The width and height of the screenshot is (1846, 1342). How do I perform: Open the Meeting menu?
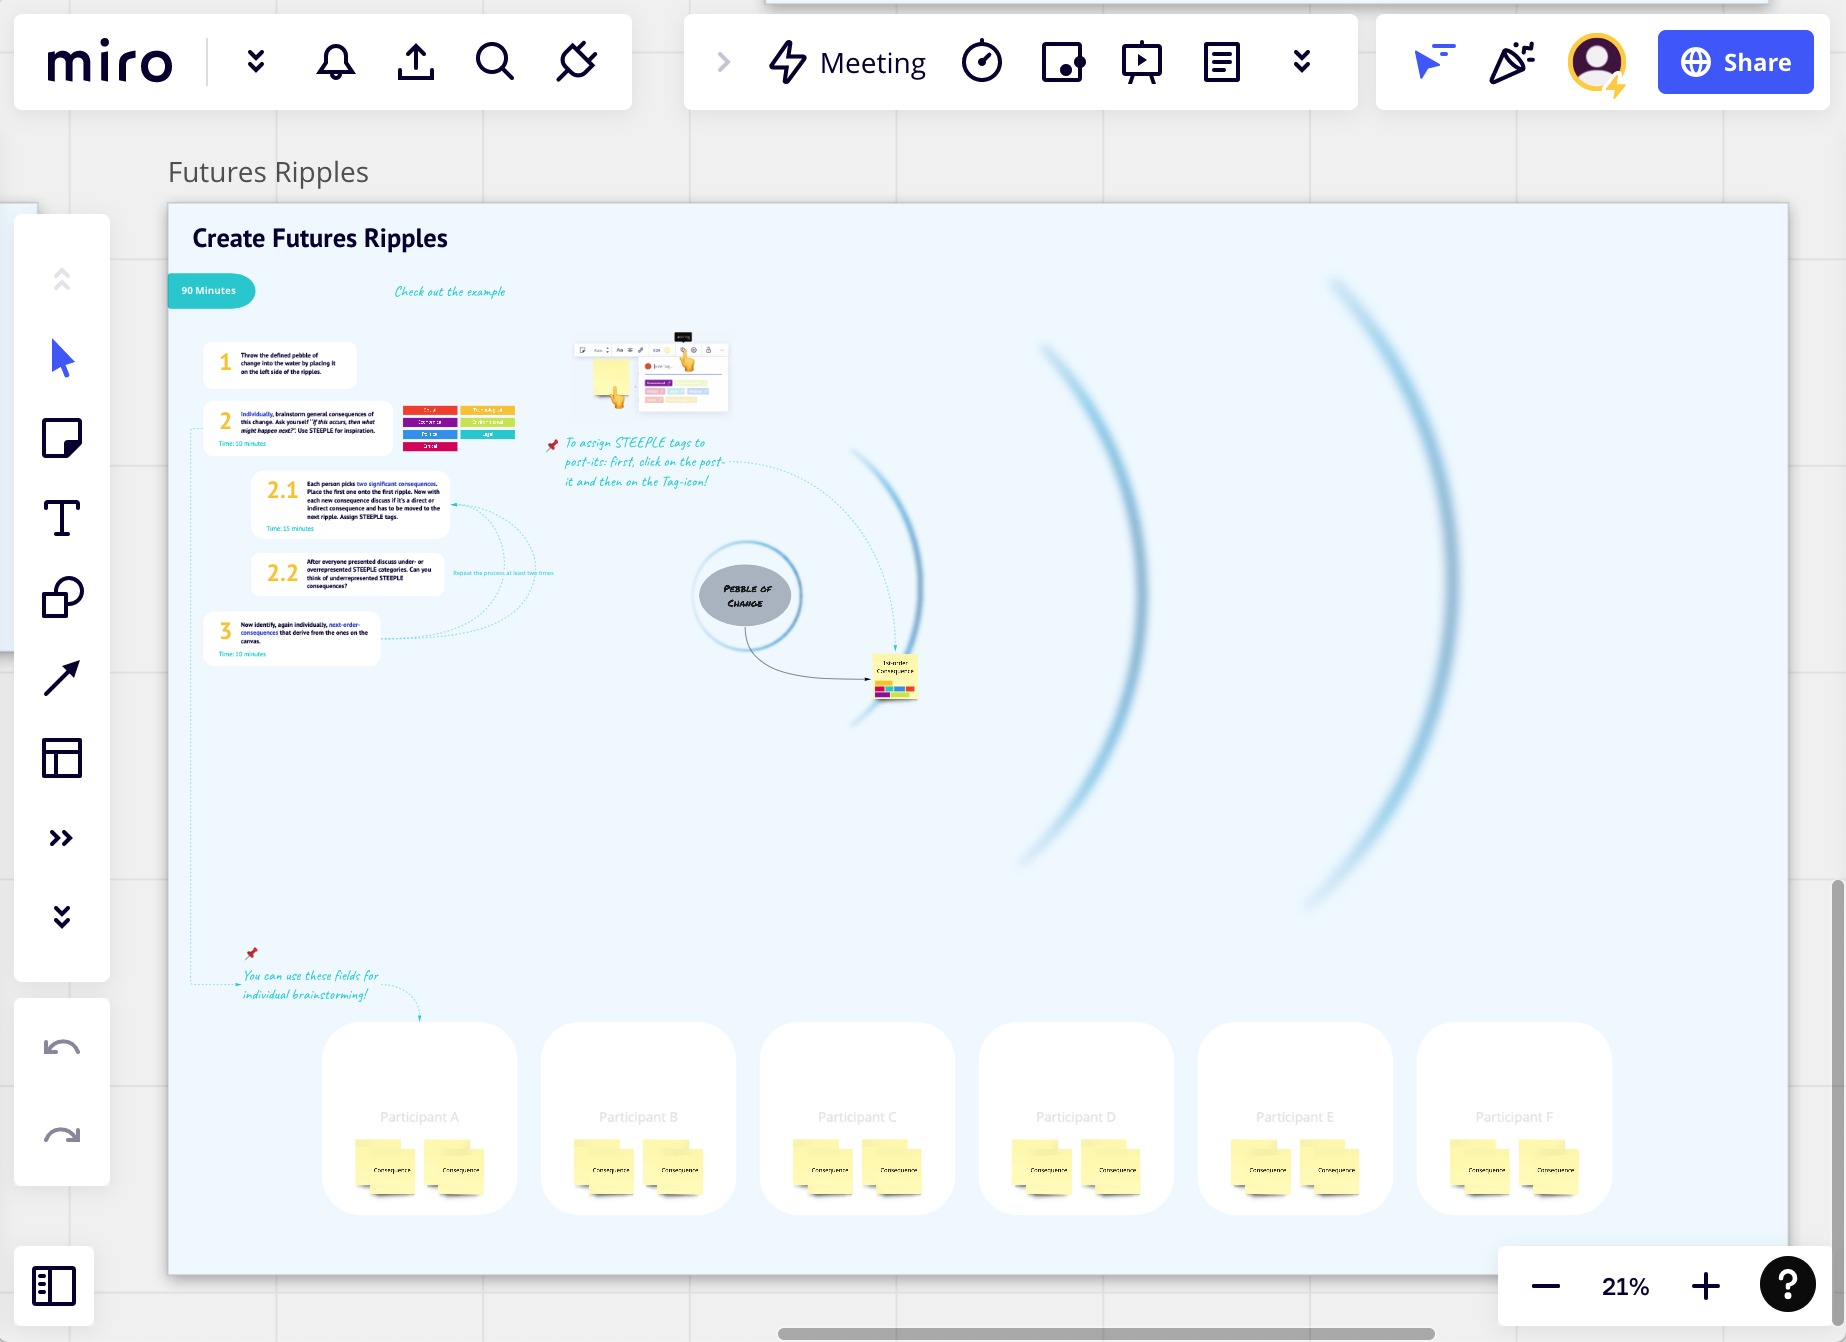[847, 62]
